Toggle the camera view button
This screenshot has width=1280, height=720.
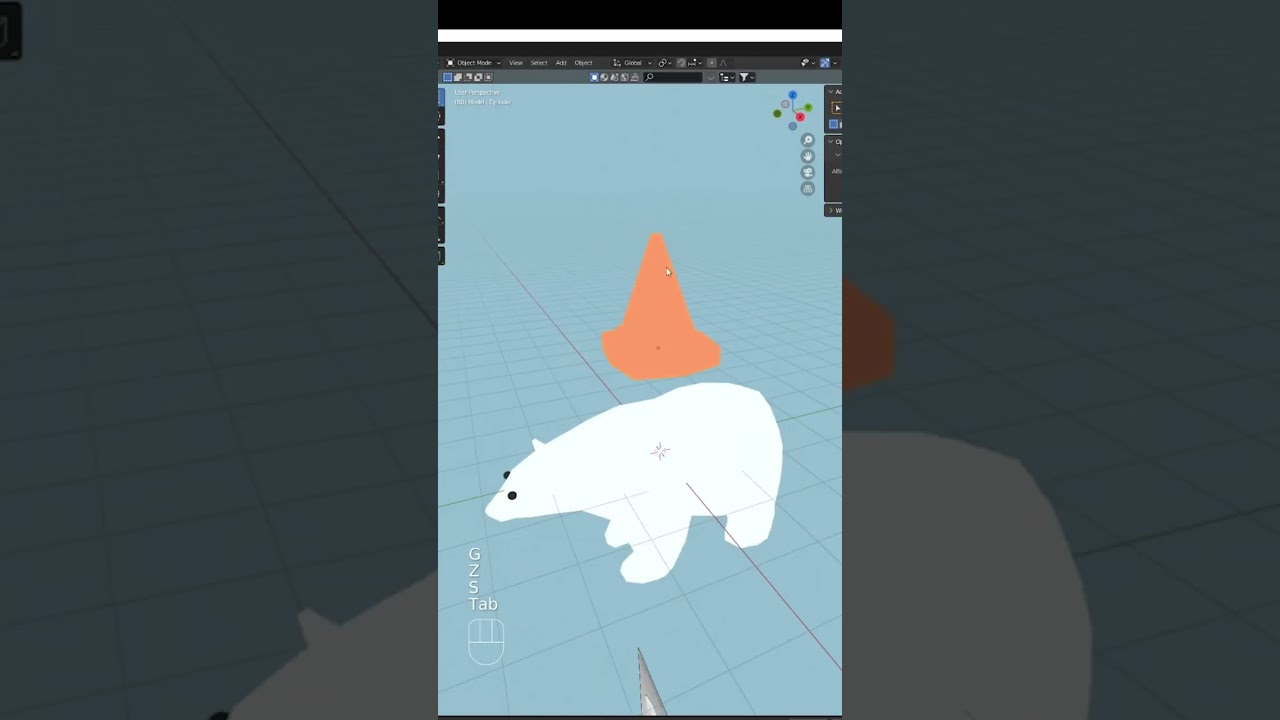tap(808, 172)
